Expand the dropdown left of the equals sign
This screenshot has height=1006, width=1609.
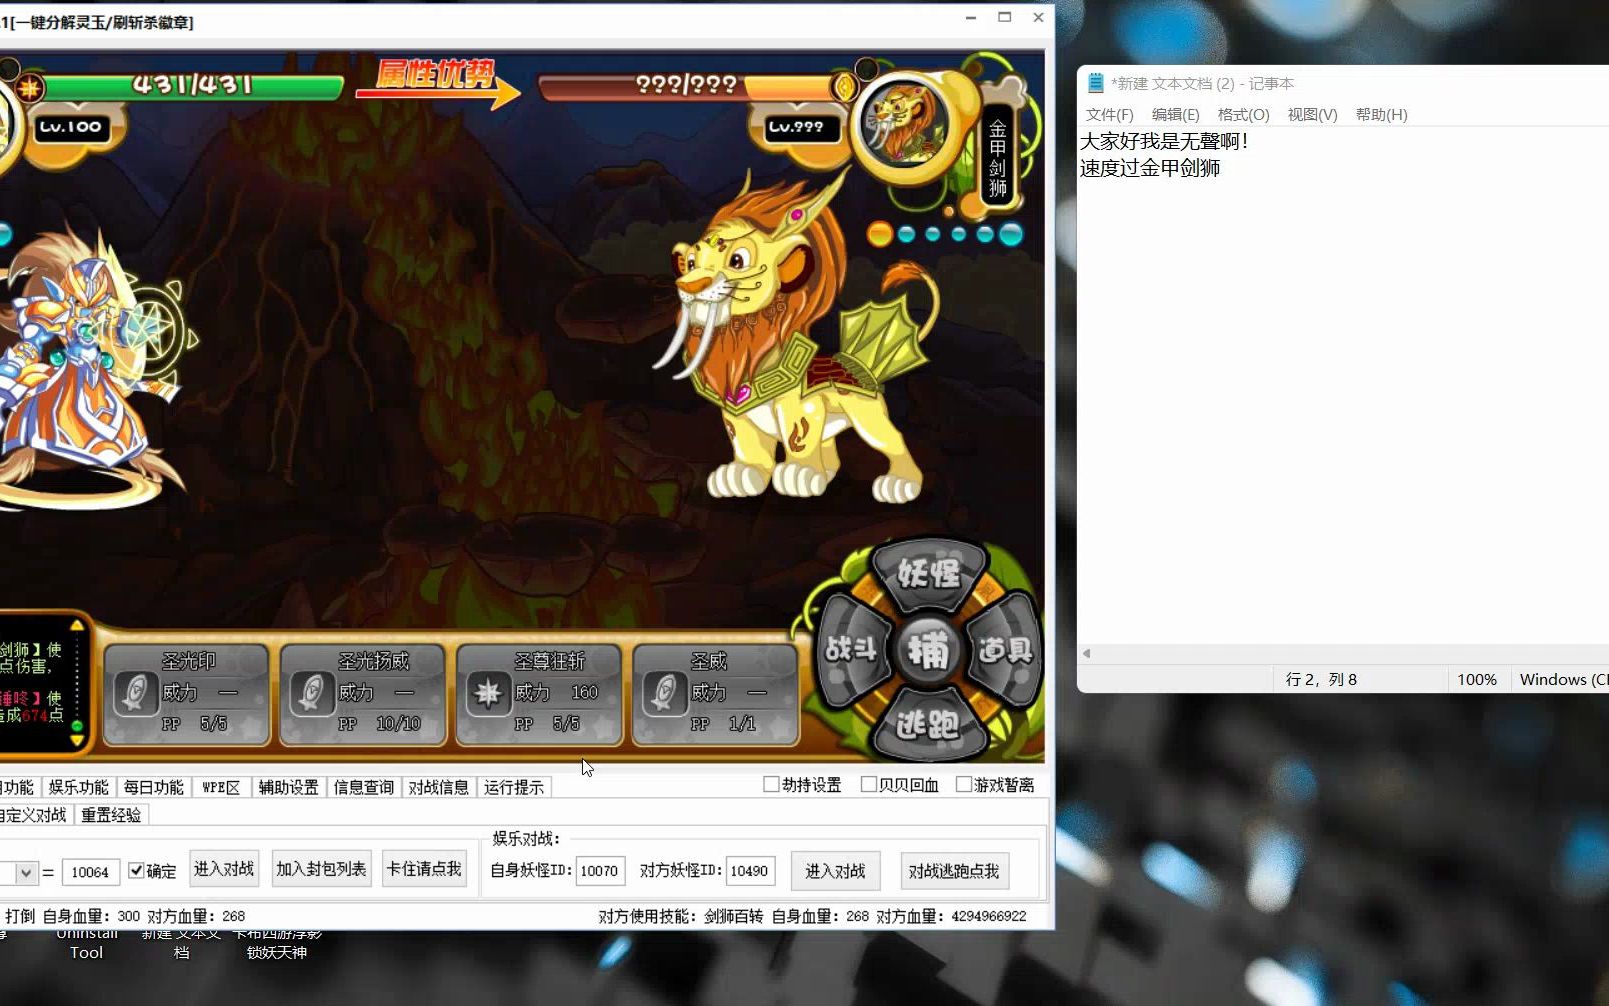click(26, 872)
